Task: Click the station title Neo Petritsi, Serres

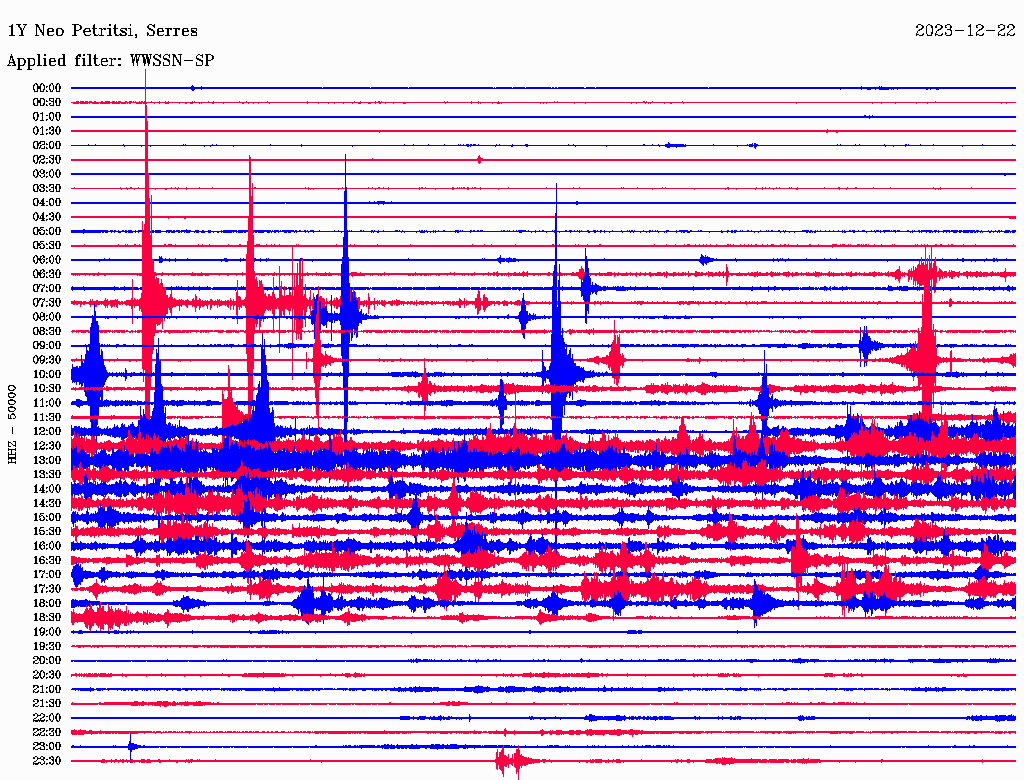Action: click(x=102, y=31)
